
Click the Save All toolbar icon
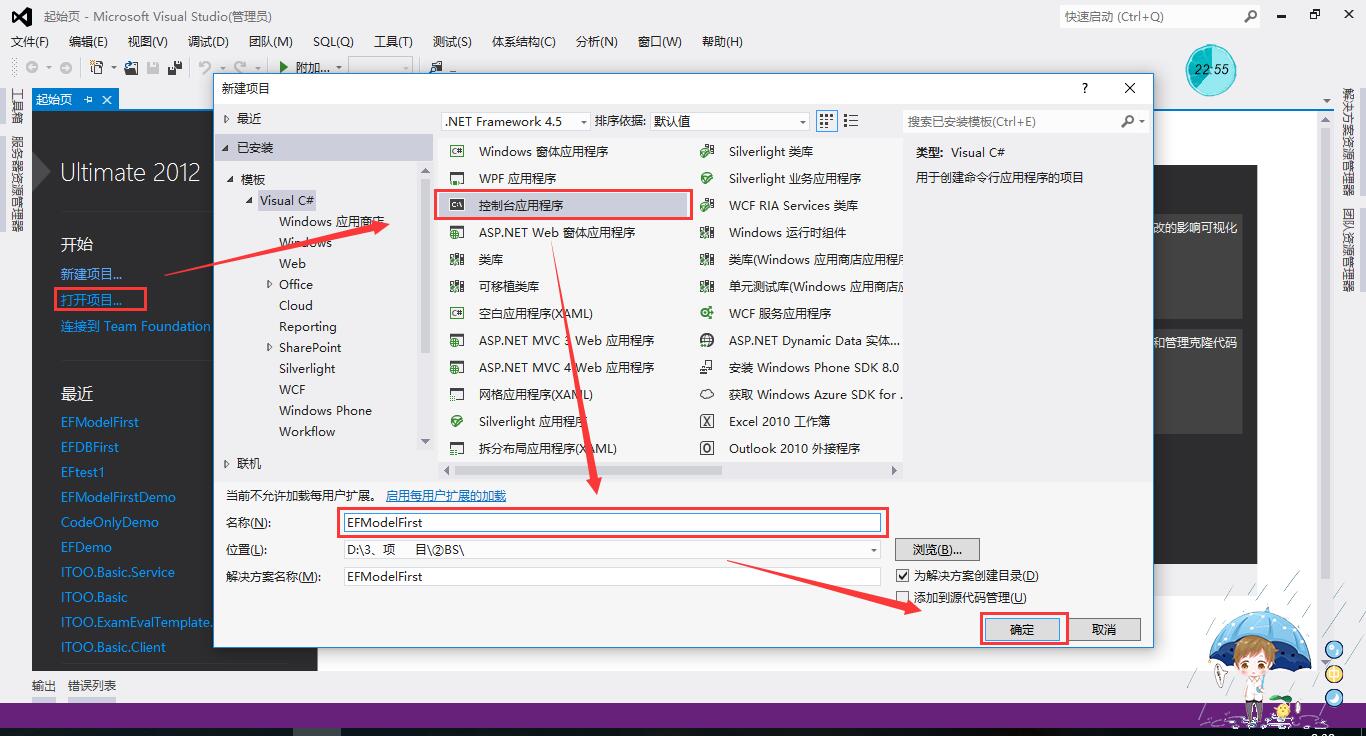click(x=175, y=67)
